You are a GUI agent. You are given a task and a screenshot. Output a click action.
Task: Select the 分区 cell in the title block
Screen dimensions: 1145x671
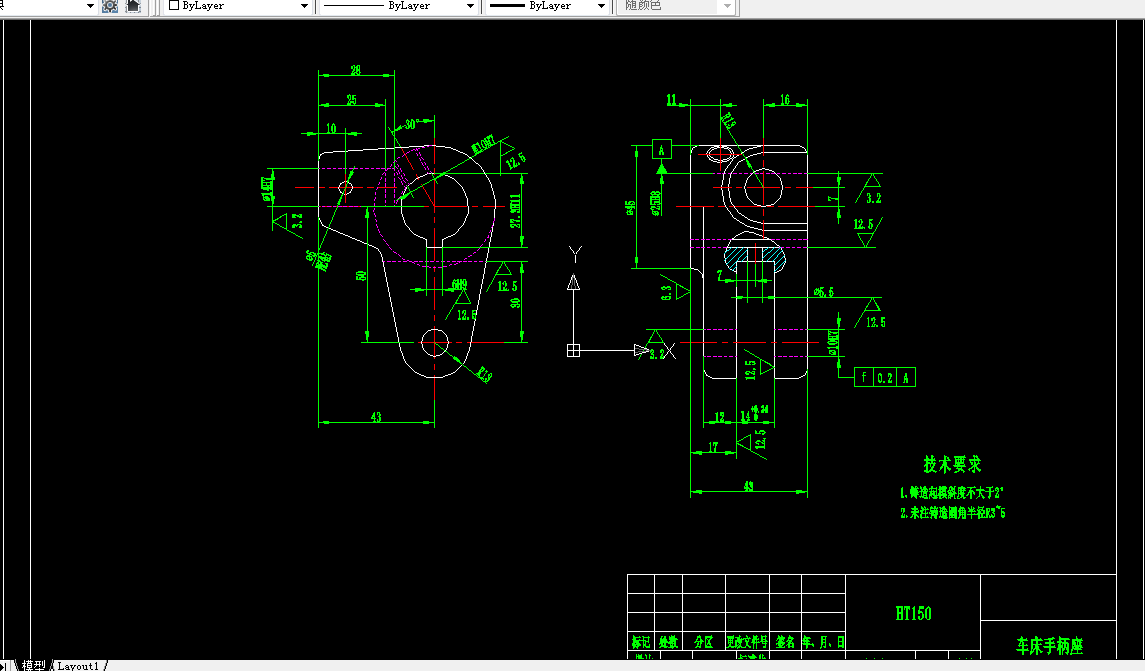[704, 642]
